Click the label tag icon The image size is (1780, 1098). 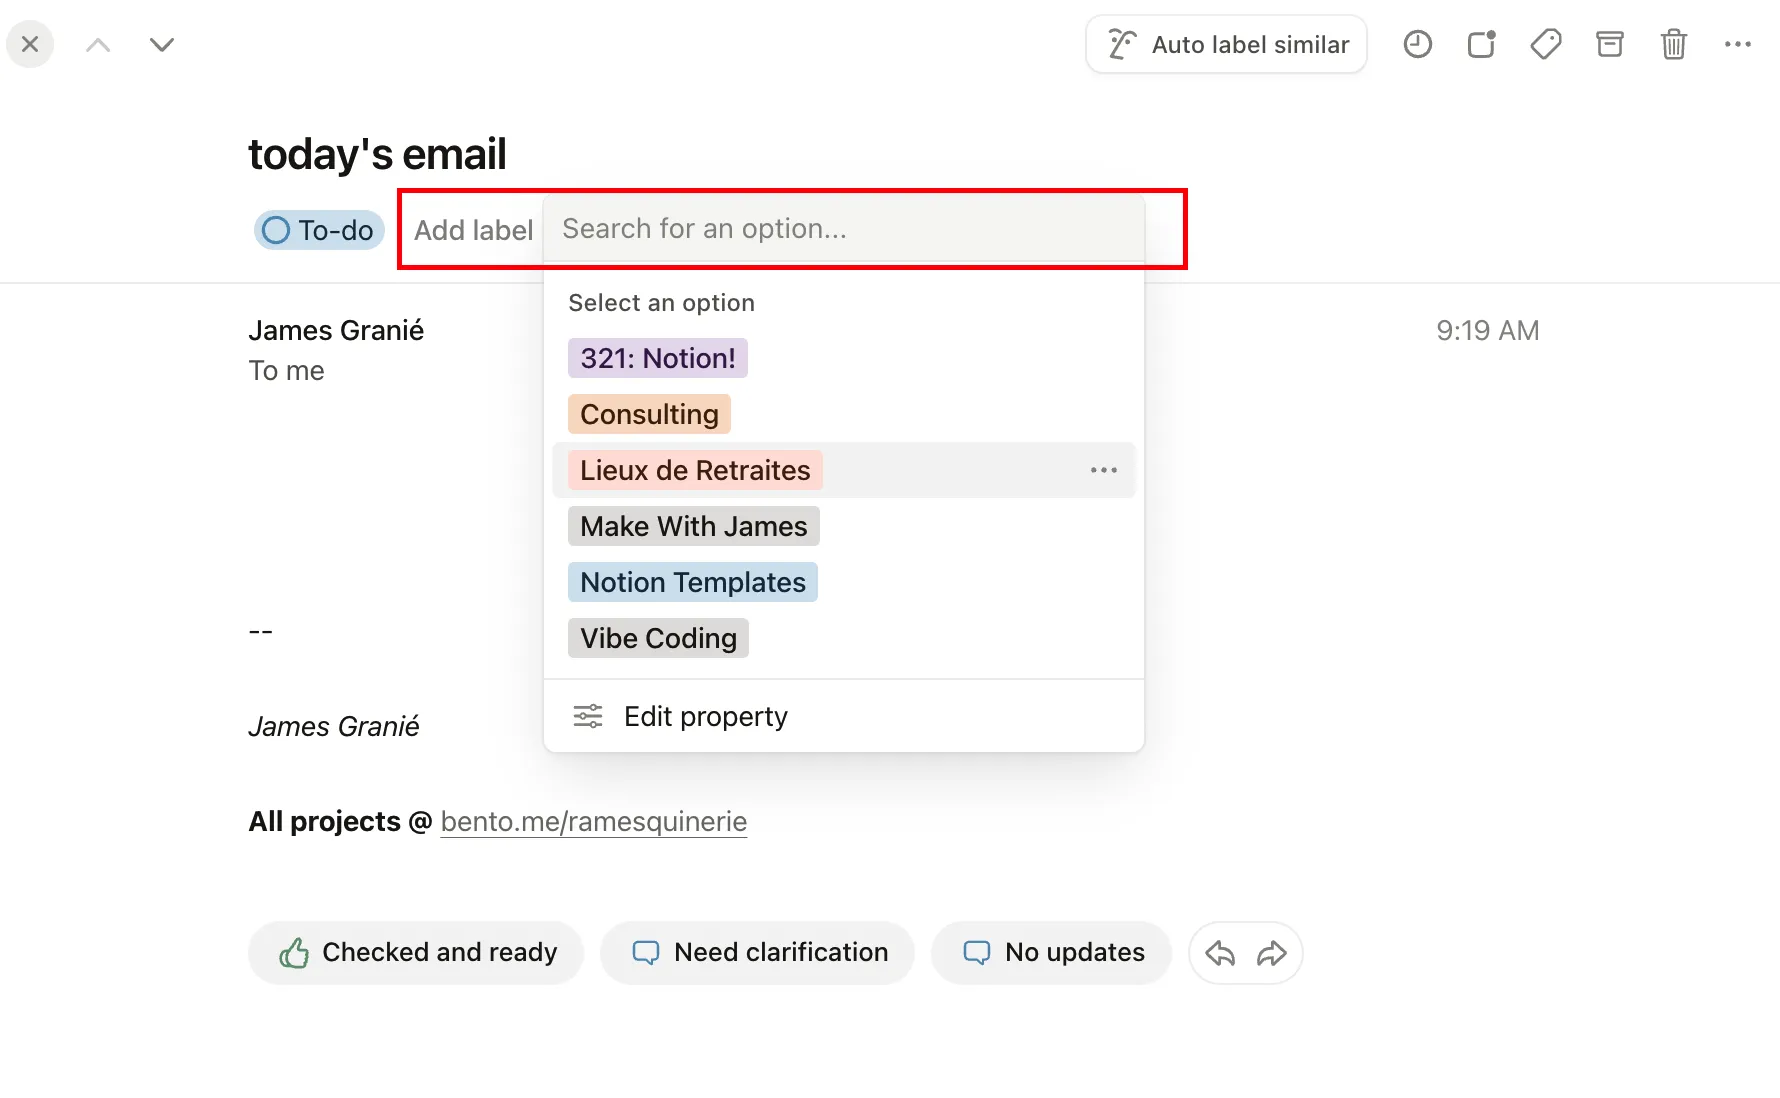point(1545,45)
